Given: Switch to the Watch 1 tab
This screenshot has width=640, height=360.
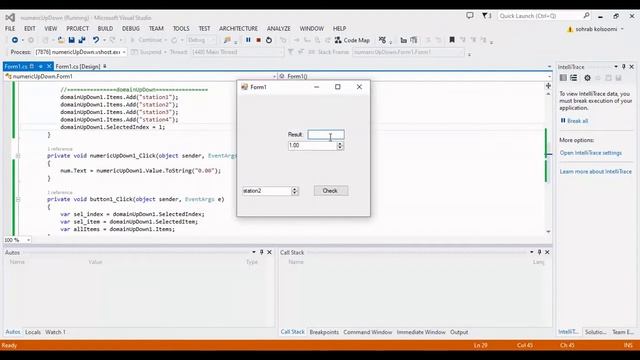Looking at the screenshot, I should pyautogui.click(x=55, y=332).
